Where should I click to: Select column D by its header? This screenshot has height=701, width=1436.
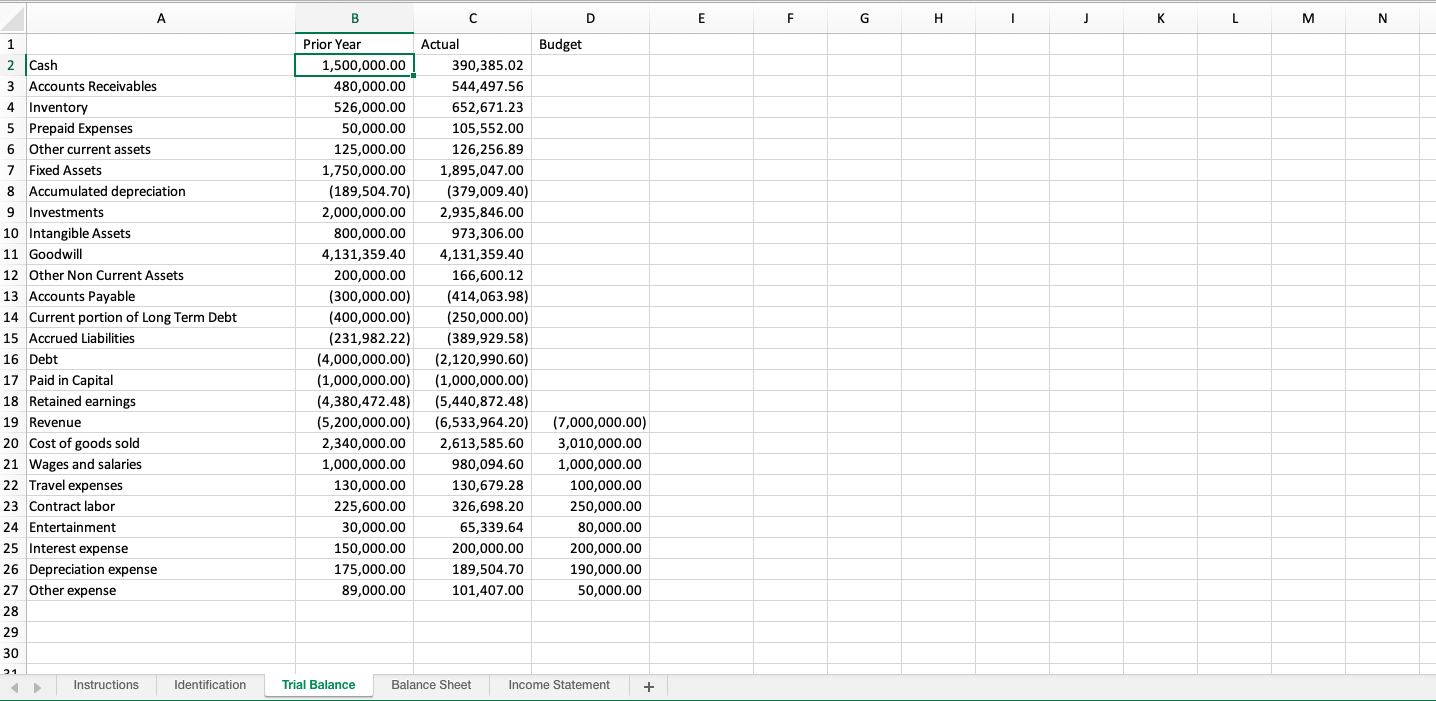(x=590, y=18)
